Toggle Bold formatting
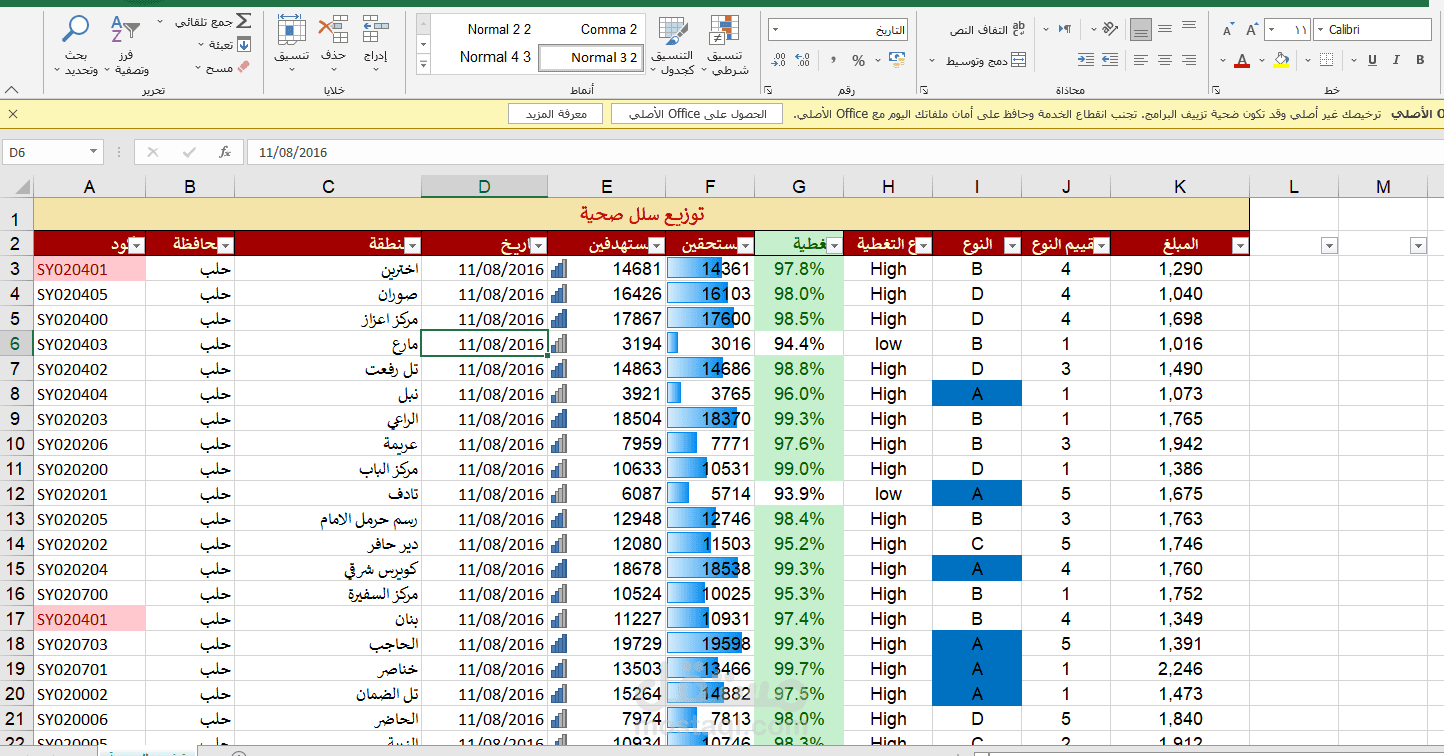This screenshot has height=756, width=1444. 1420,59
